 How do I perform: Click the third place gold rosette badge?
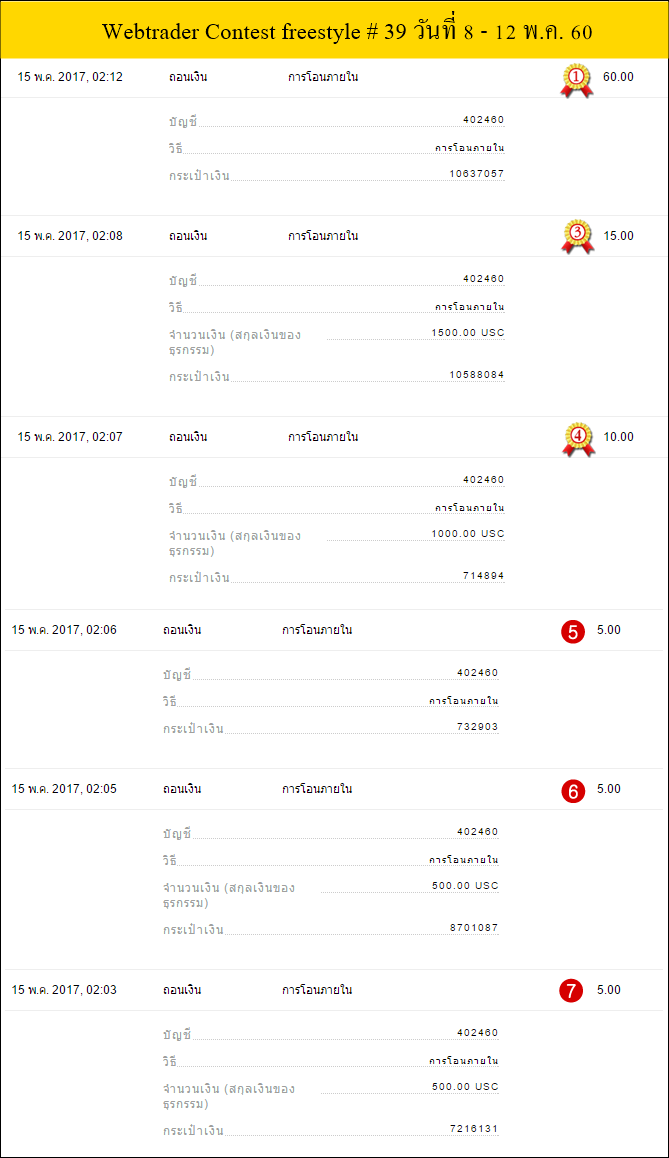click(x=577, y=236)
